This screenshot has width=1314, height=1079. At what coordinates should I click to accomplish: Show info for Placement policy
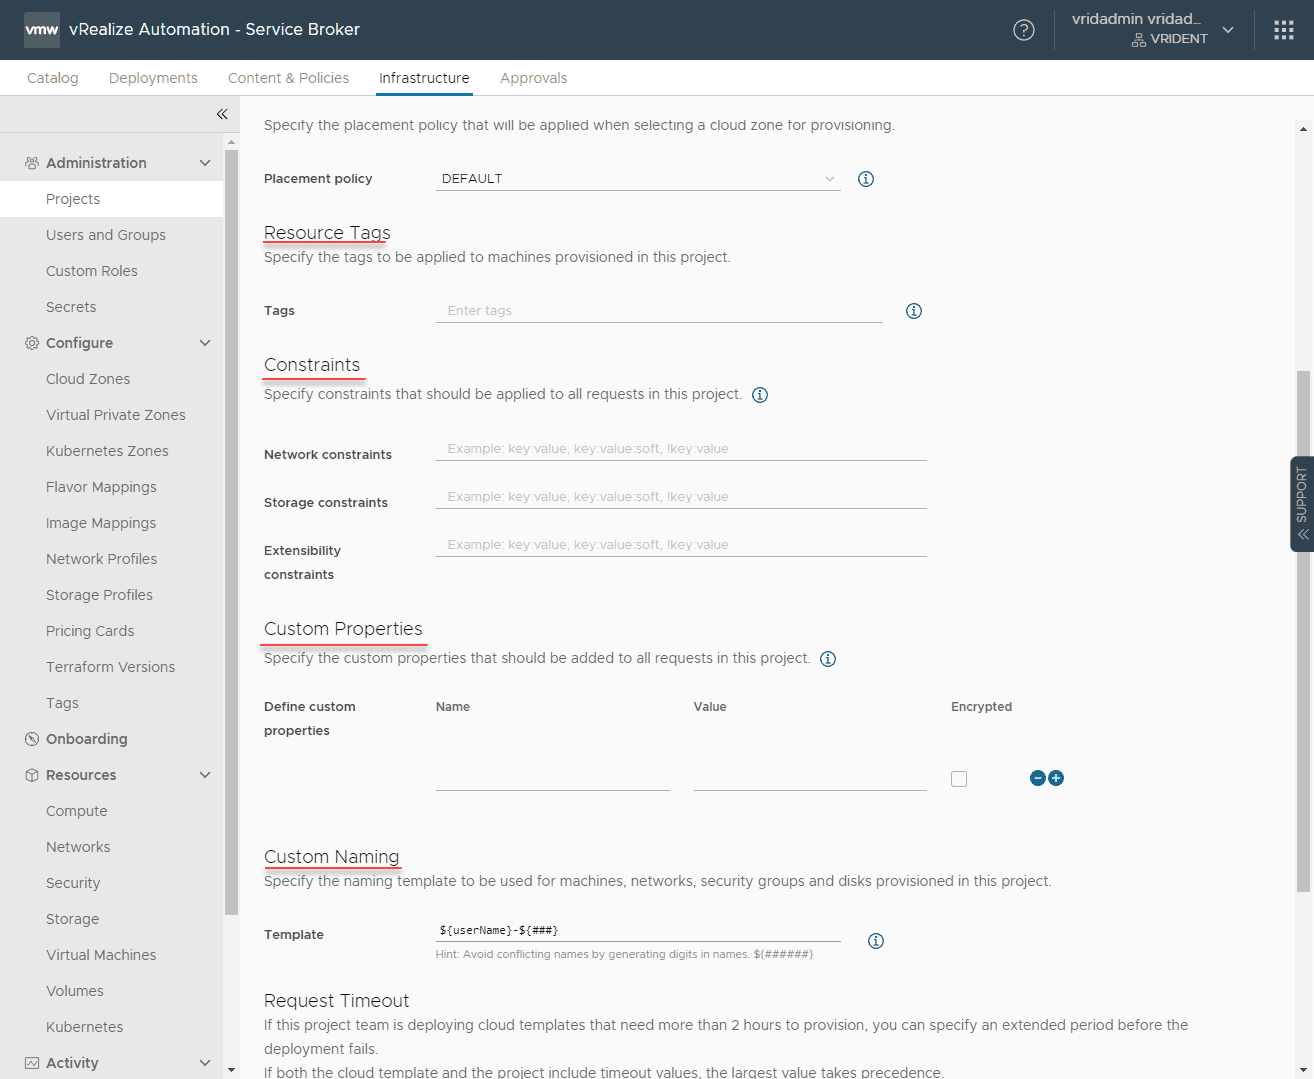click(866, 179)
